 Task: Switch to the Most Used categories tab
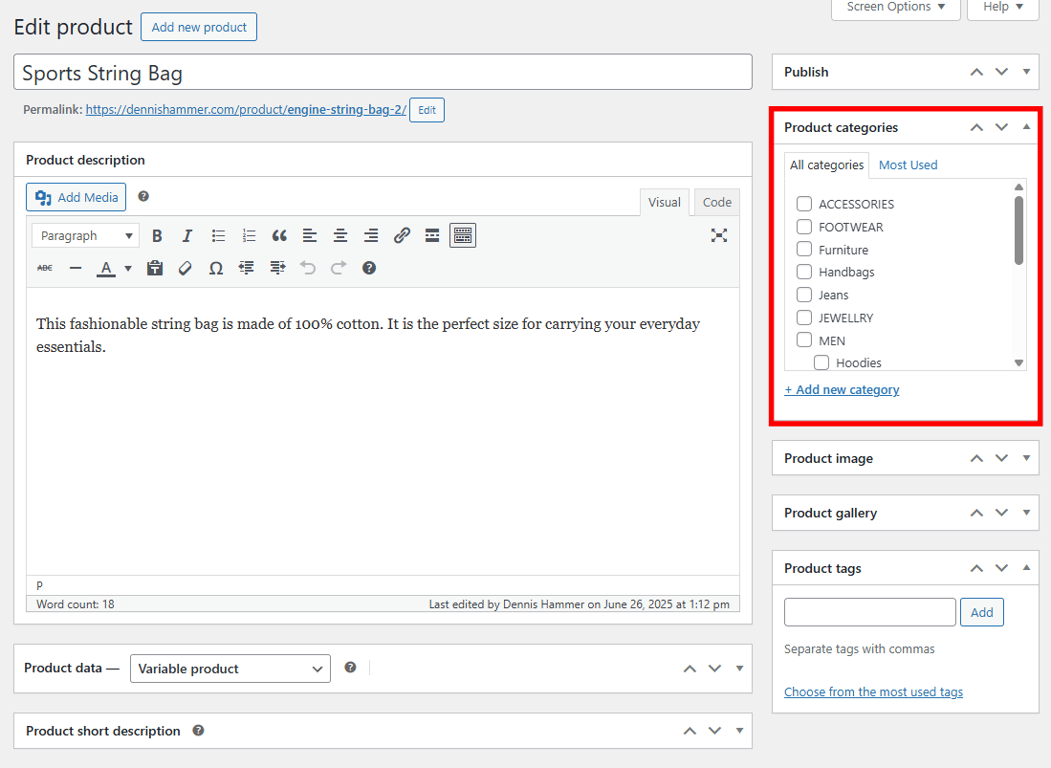[907, 164]
